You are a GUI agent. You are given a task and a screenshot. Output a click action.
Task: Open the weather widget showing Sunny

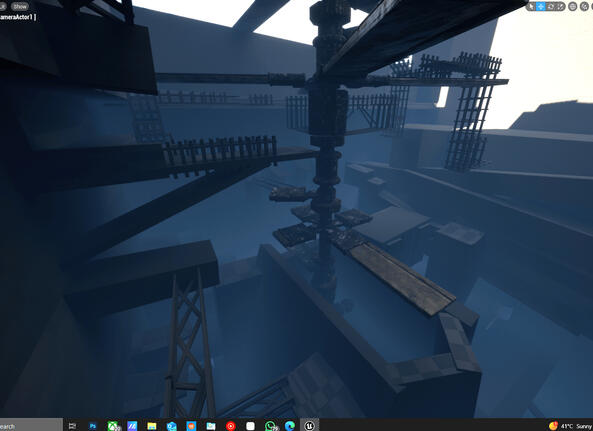571,426
